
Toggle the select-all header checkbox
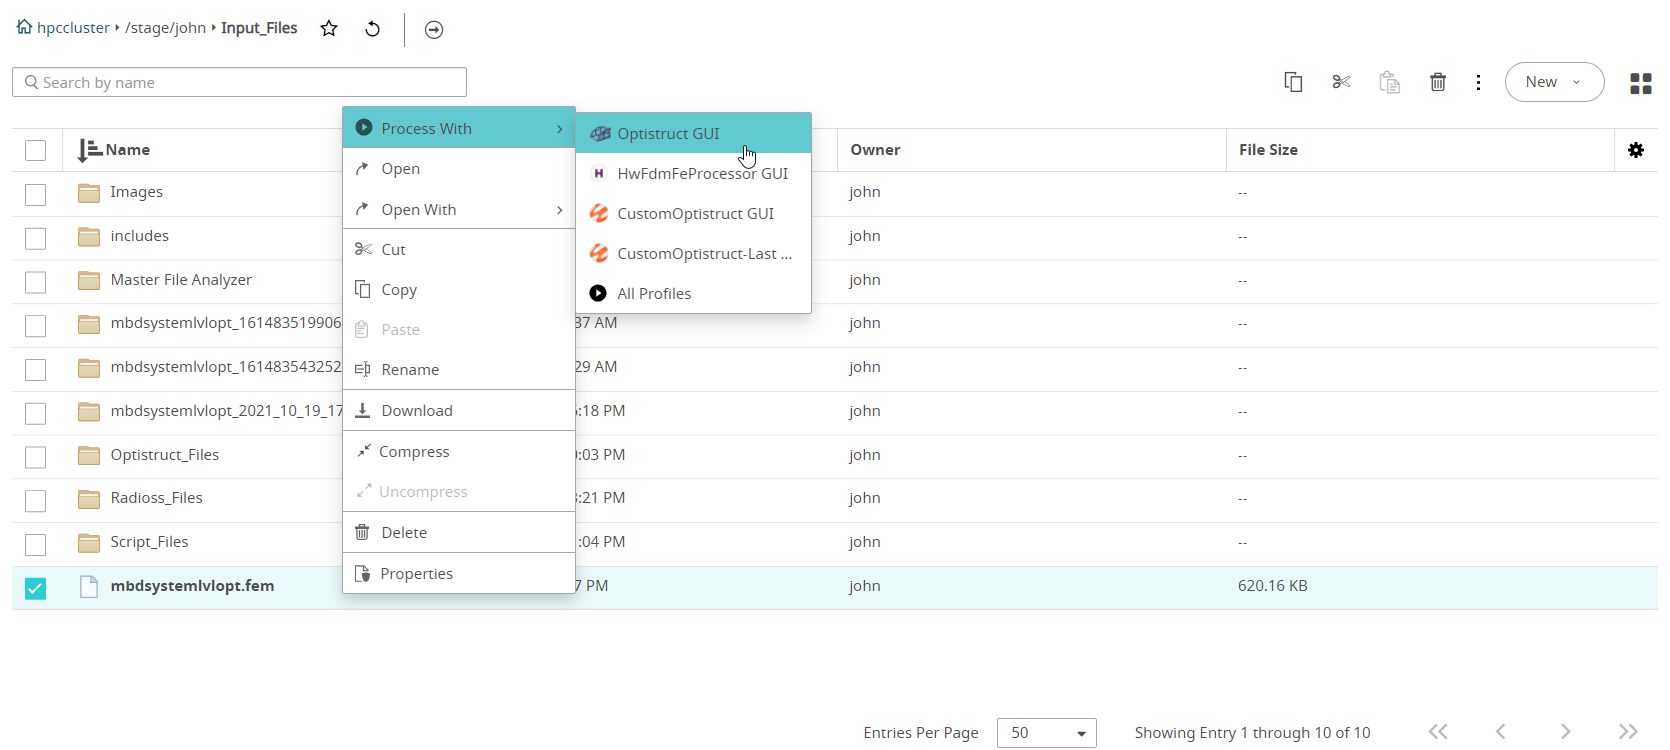pyautogui.click(x=35, y=150)
